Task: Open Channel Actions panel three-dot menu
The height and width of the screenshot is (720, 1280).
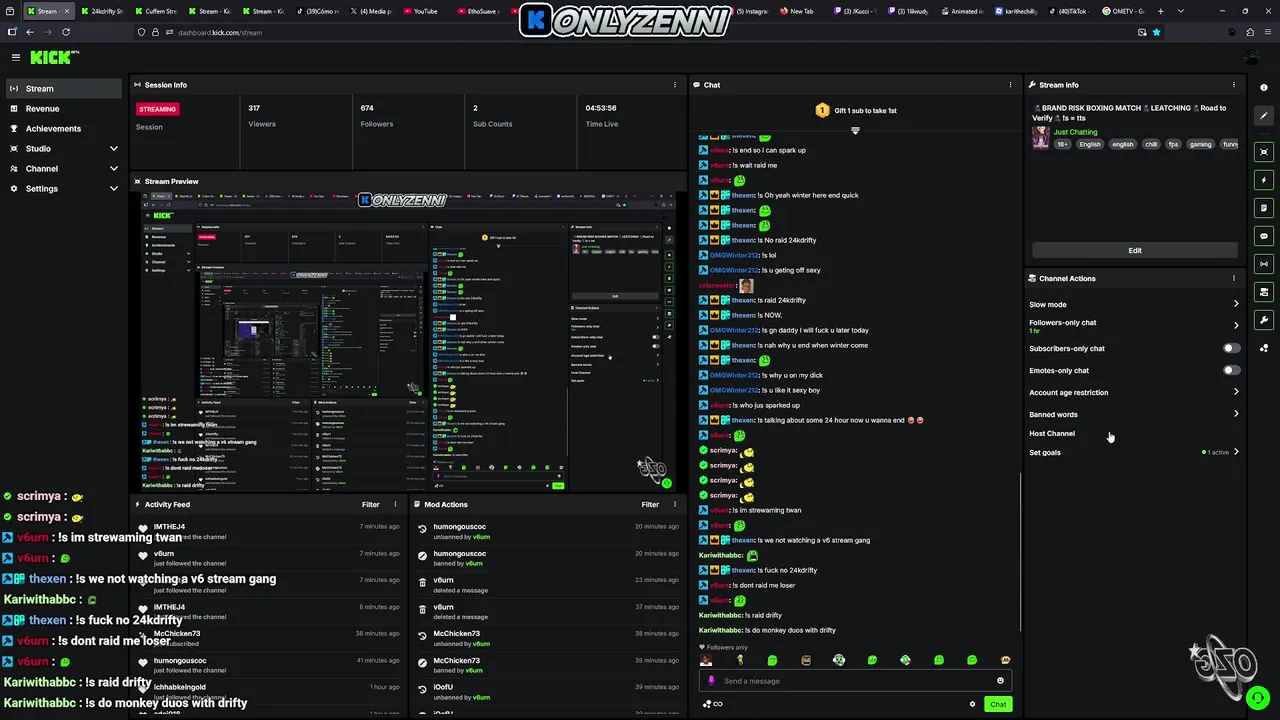Action: pyautogui.click(x=1233, y=278)
